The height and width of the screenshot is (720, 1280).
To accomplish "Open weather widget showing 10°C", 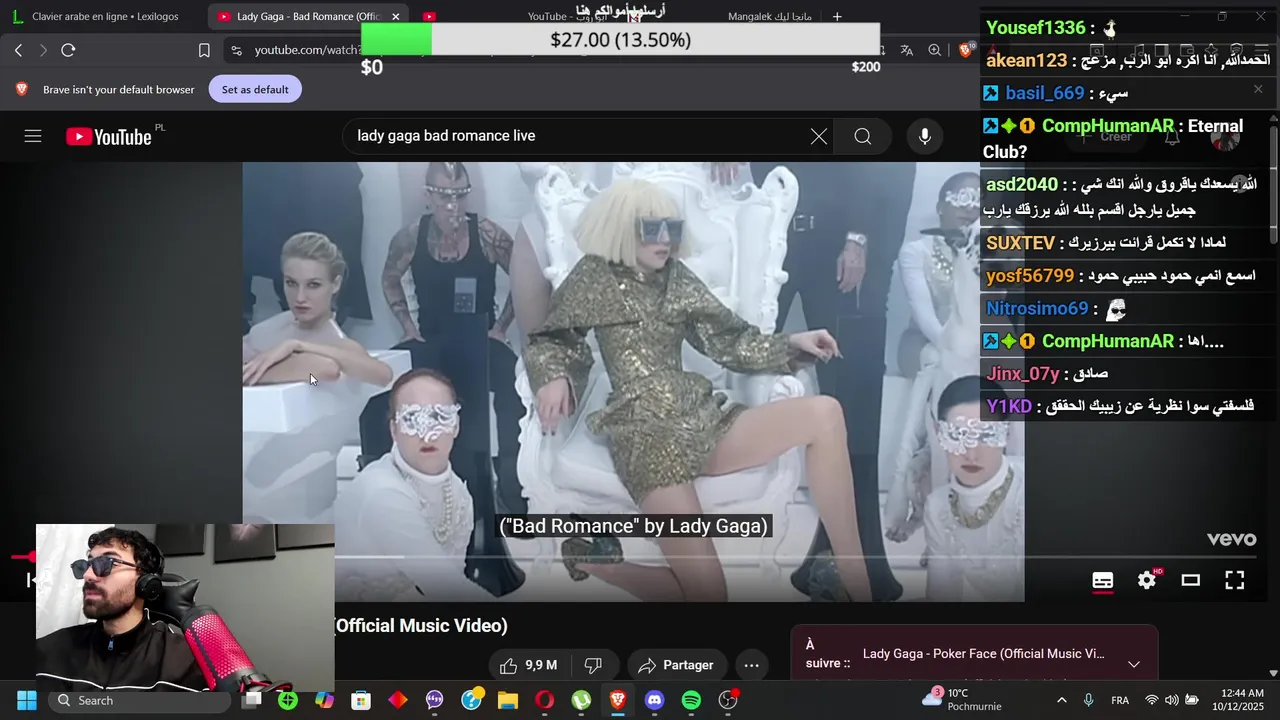I will pos(962,700).
